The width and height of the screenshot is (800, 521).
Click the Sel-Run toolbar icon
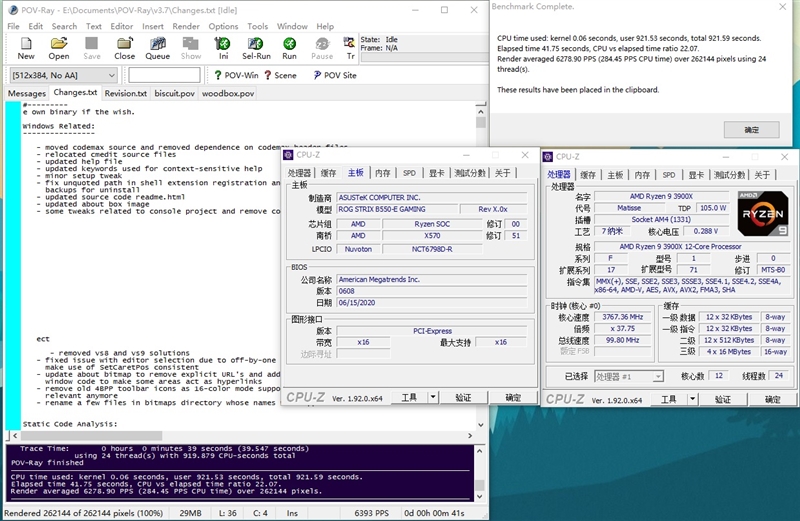tap(256, 48)
